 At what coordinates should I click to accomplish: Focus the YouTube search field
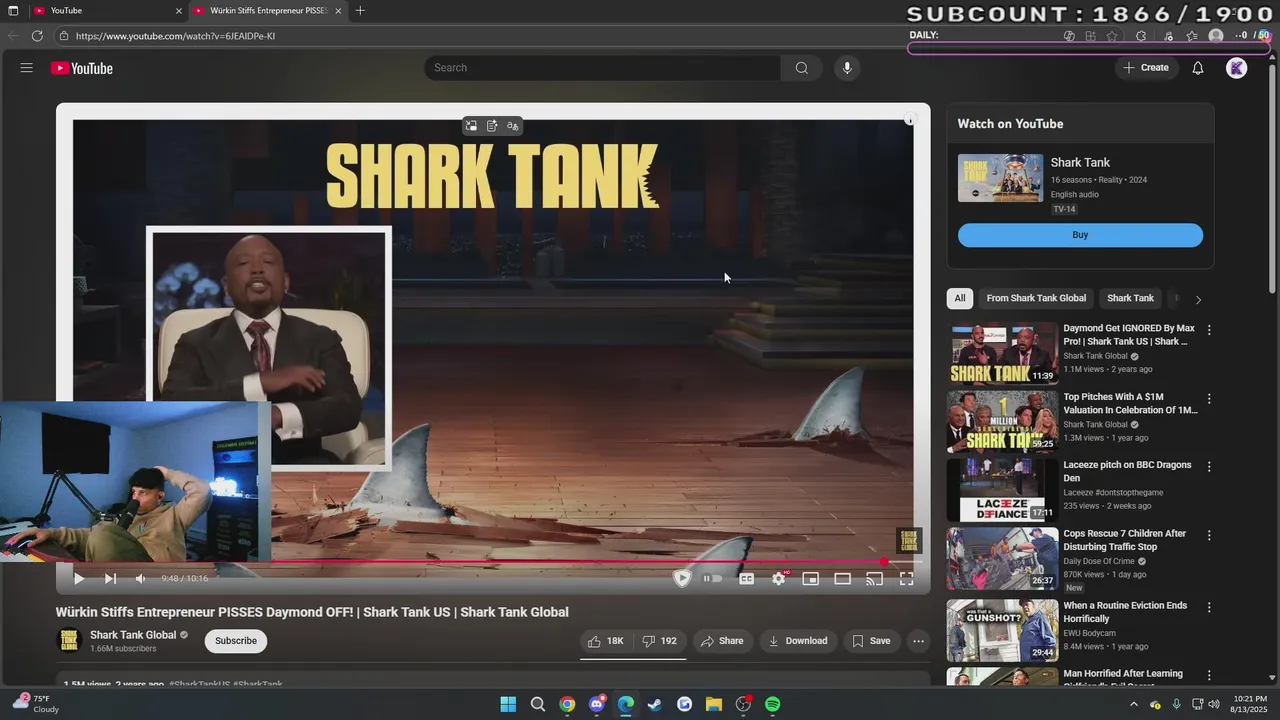tap(602, 68)
